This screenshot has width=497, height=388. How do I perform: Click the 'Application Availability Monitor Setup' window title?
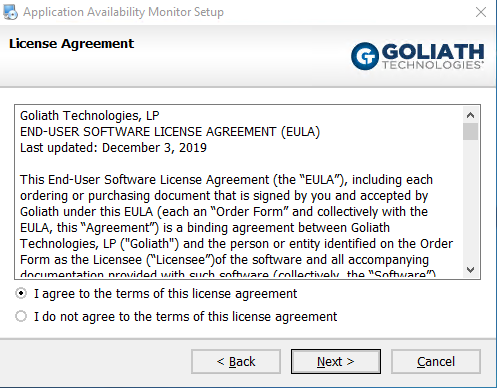point(123,12)
